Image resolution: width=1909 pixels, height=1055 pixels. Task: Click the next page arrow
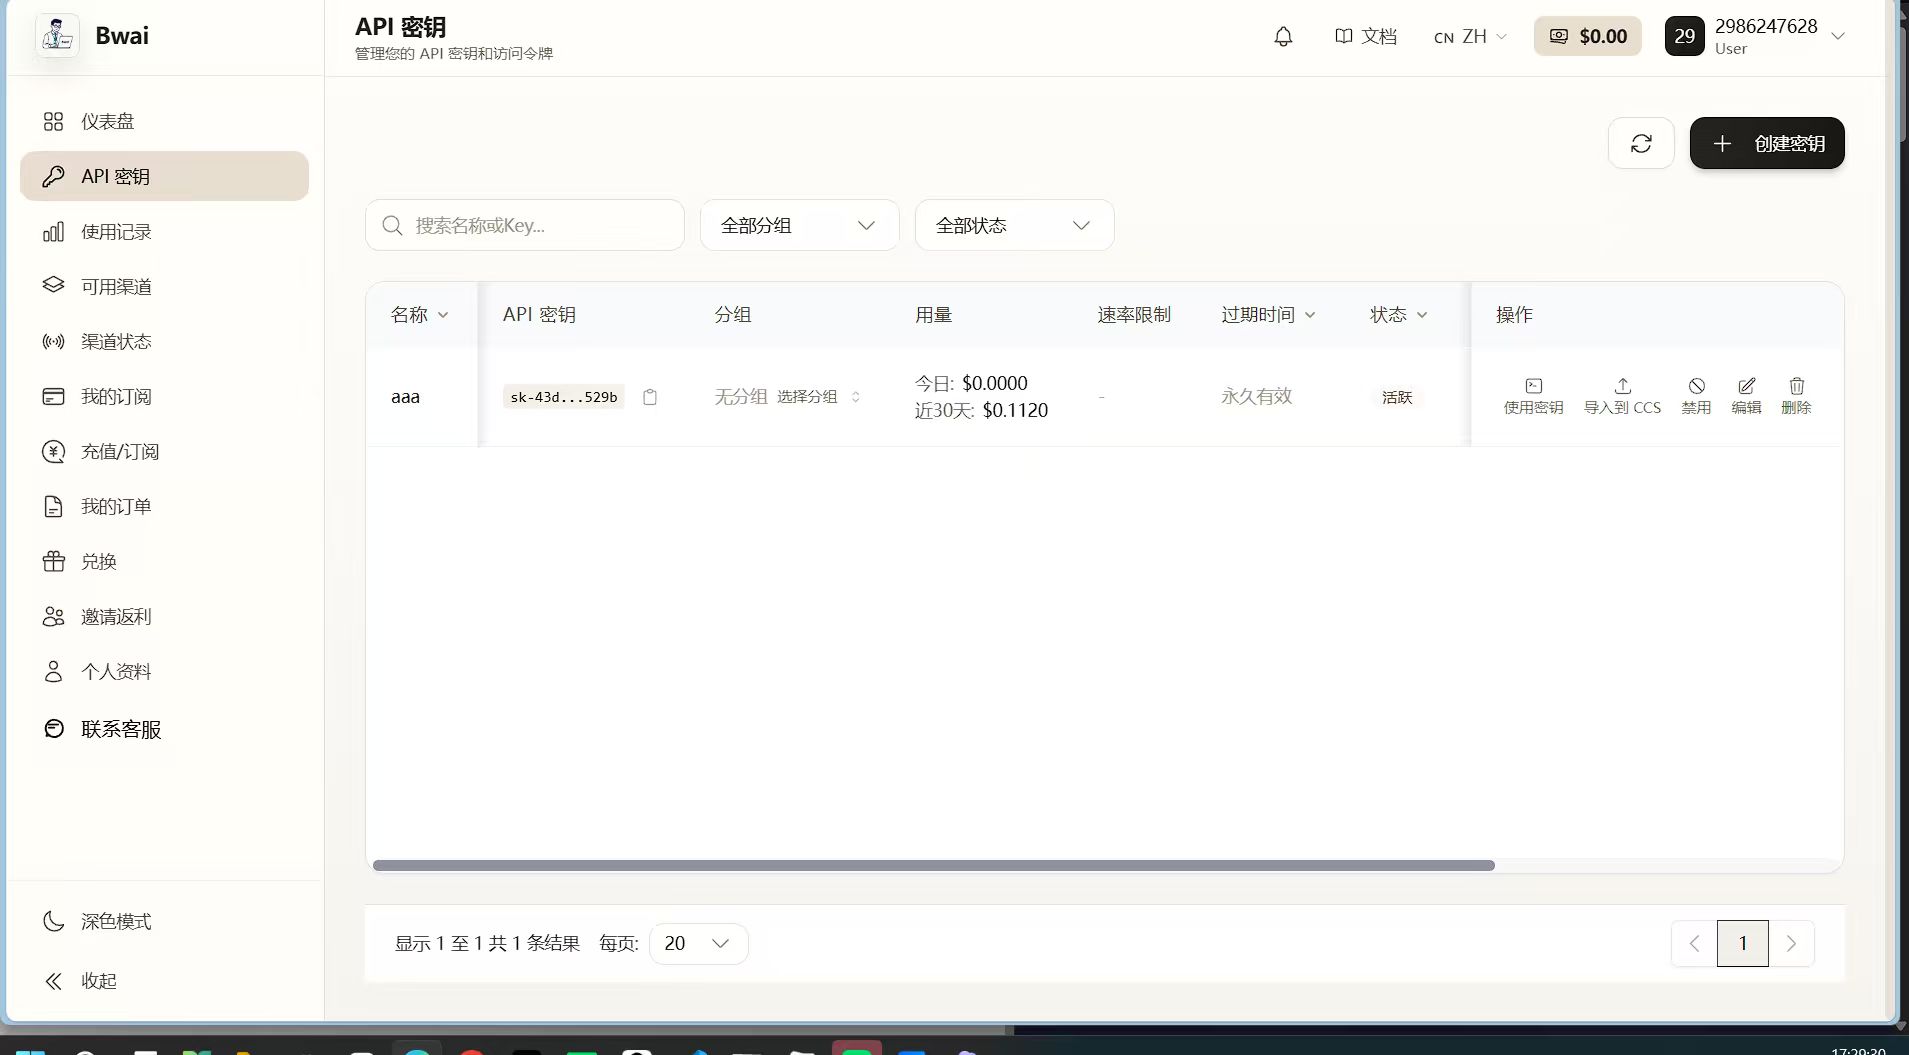(x=1791, y=943)
